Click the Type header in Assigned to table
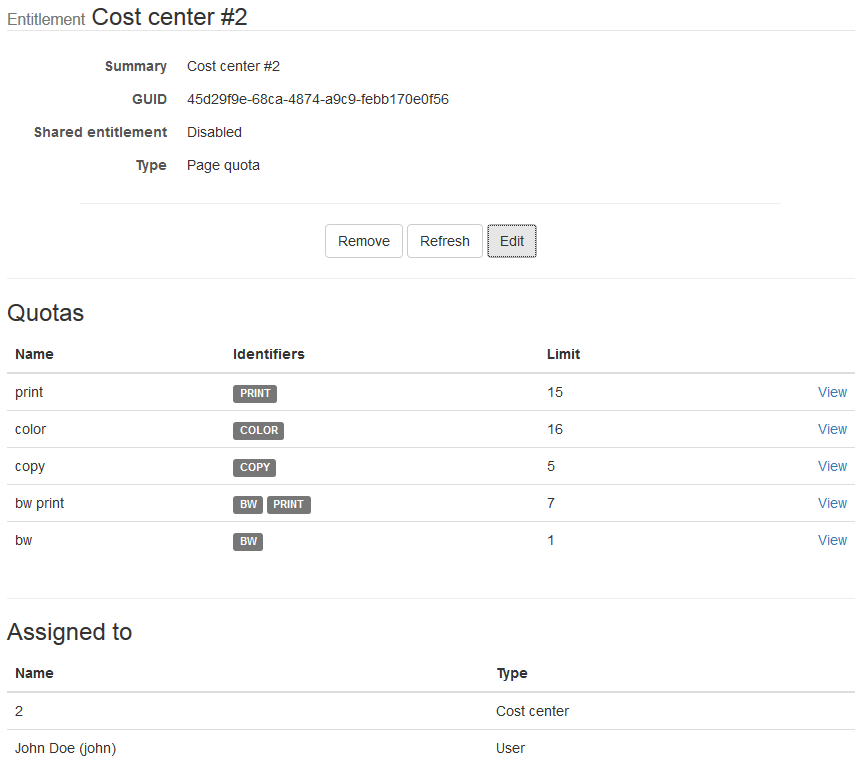The height and width of the screenshot is (766, 865). click(x=511, y=673)
